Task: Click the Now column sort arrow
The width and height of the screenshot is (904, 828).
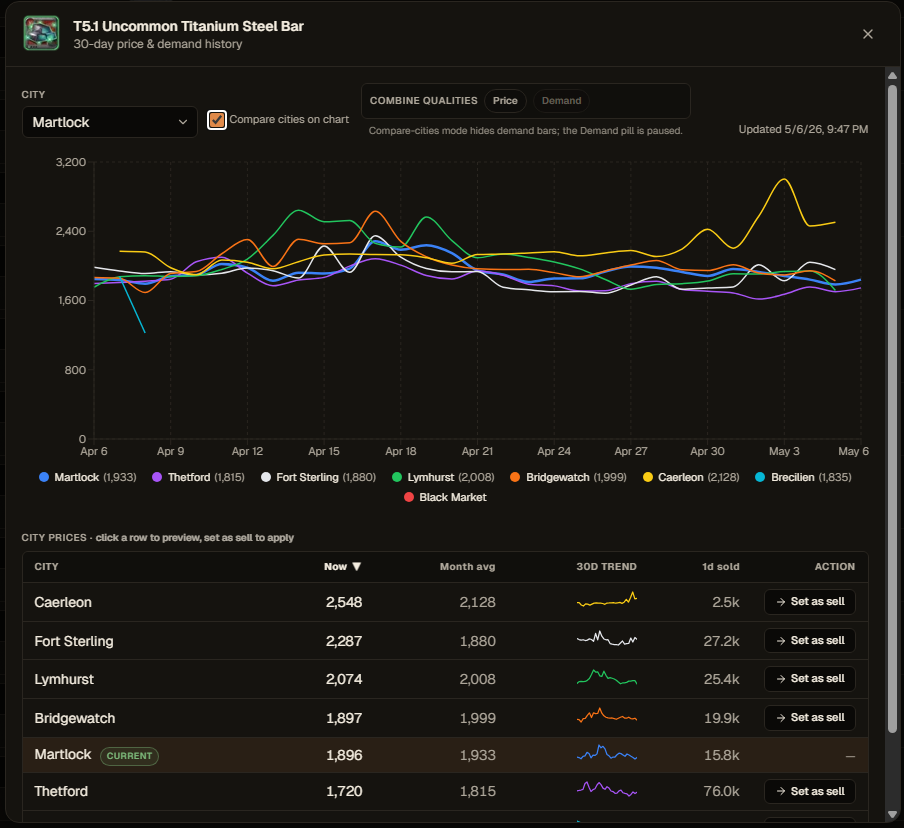Action: (x=356, y=567)
